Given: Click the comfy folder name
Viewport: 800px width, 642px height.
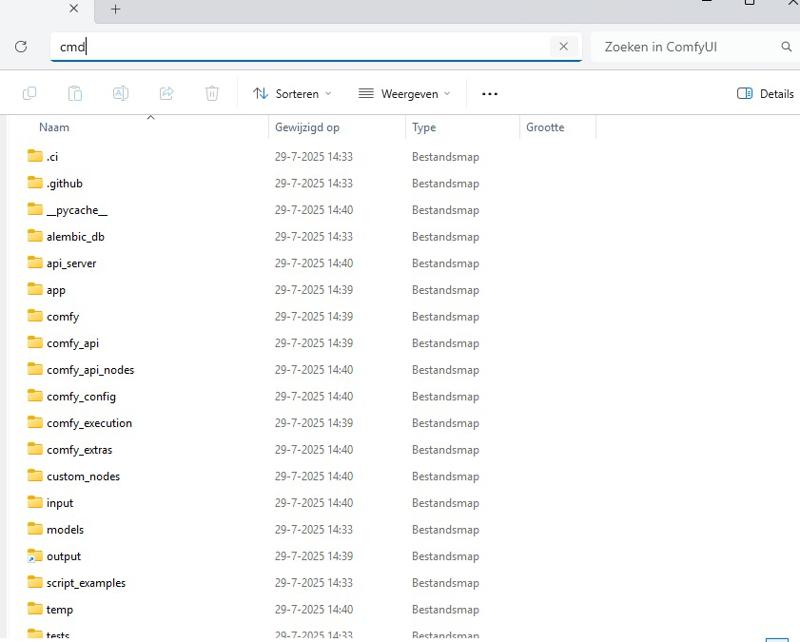Looking at the screenshot, I should click(x=63, y=317).
